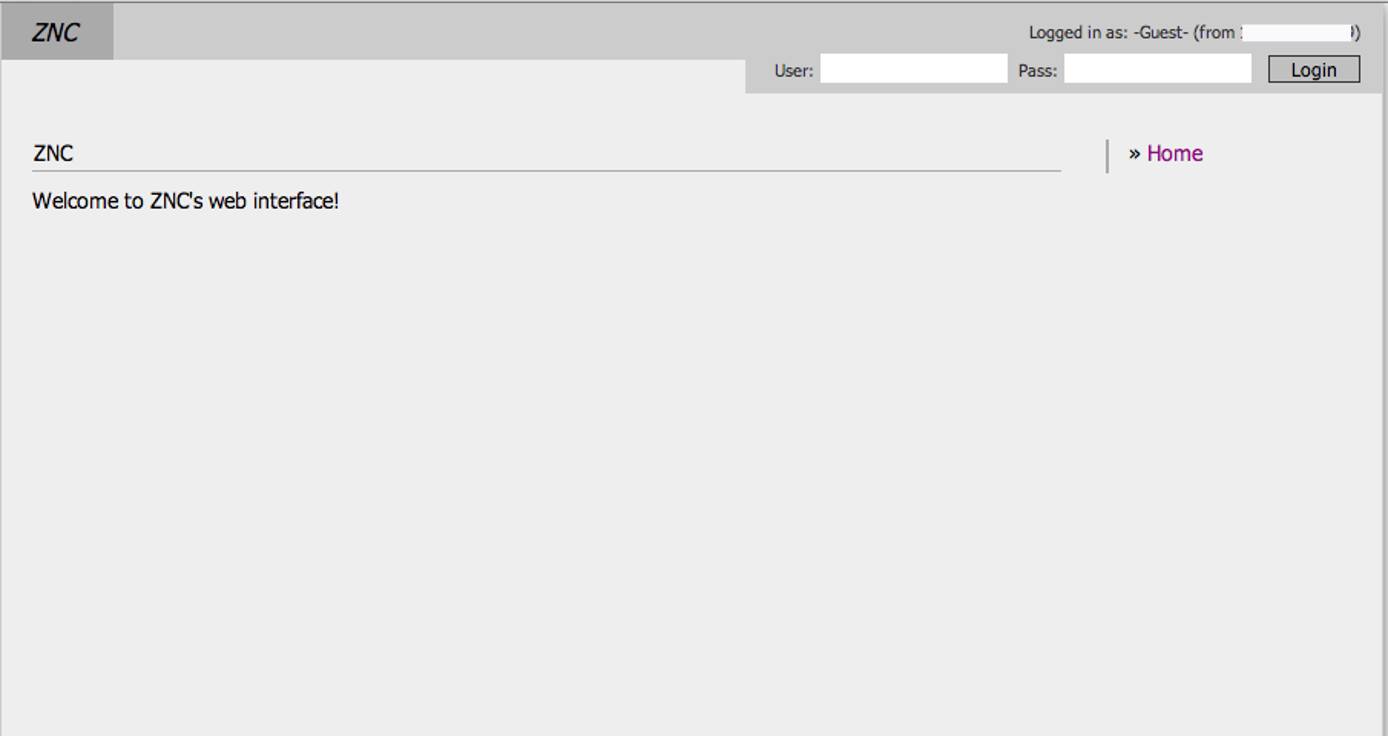Click the double-arrow marker before the Home link

[x=1135, y=153]
